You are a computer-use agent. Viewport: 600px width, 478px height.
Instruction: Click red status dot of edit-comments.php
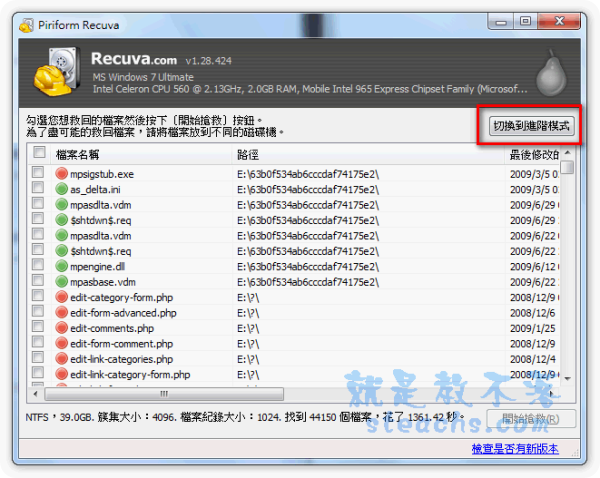point(61,328)
